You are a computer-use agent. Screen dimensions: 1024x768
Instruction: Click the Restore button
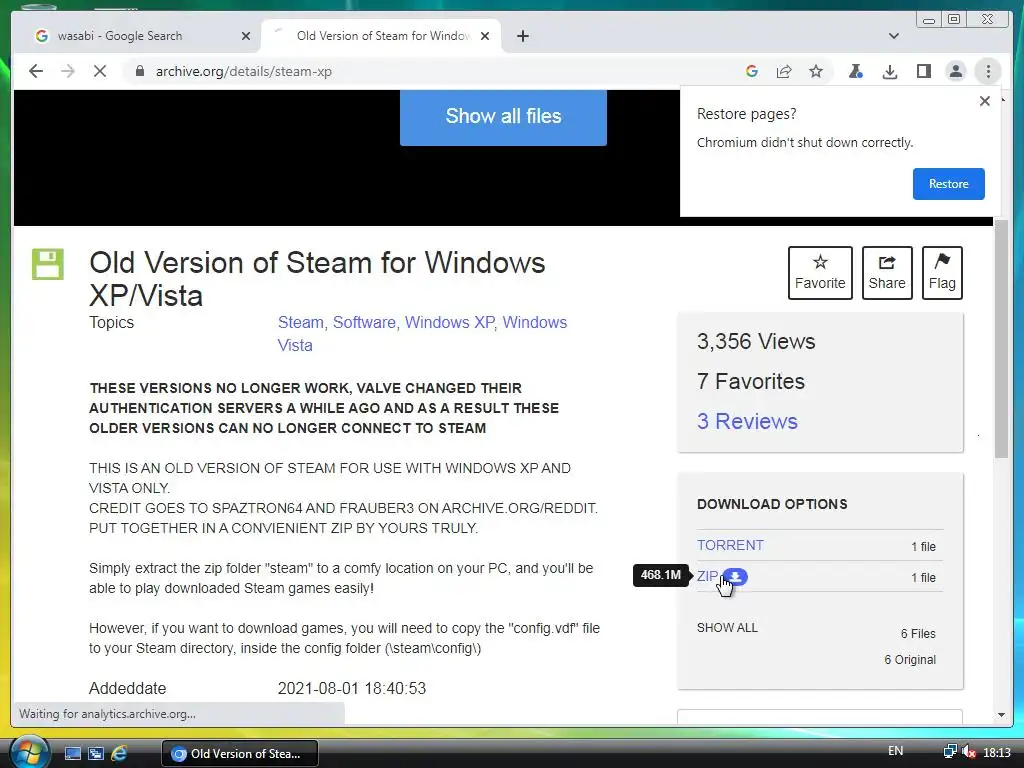coord(948,184)
